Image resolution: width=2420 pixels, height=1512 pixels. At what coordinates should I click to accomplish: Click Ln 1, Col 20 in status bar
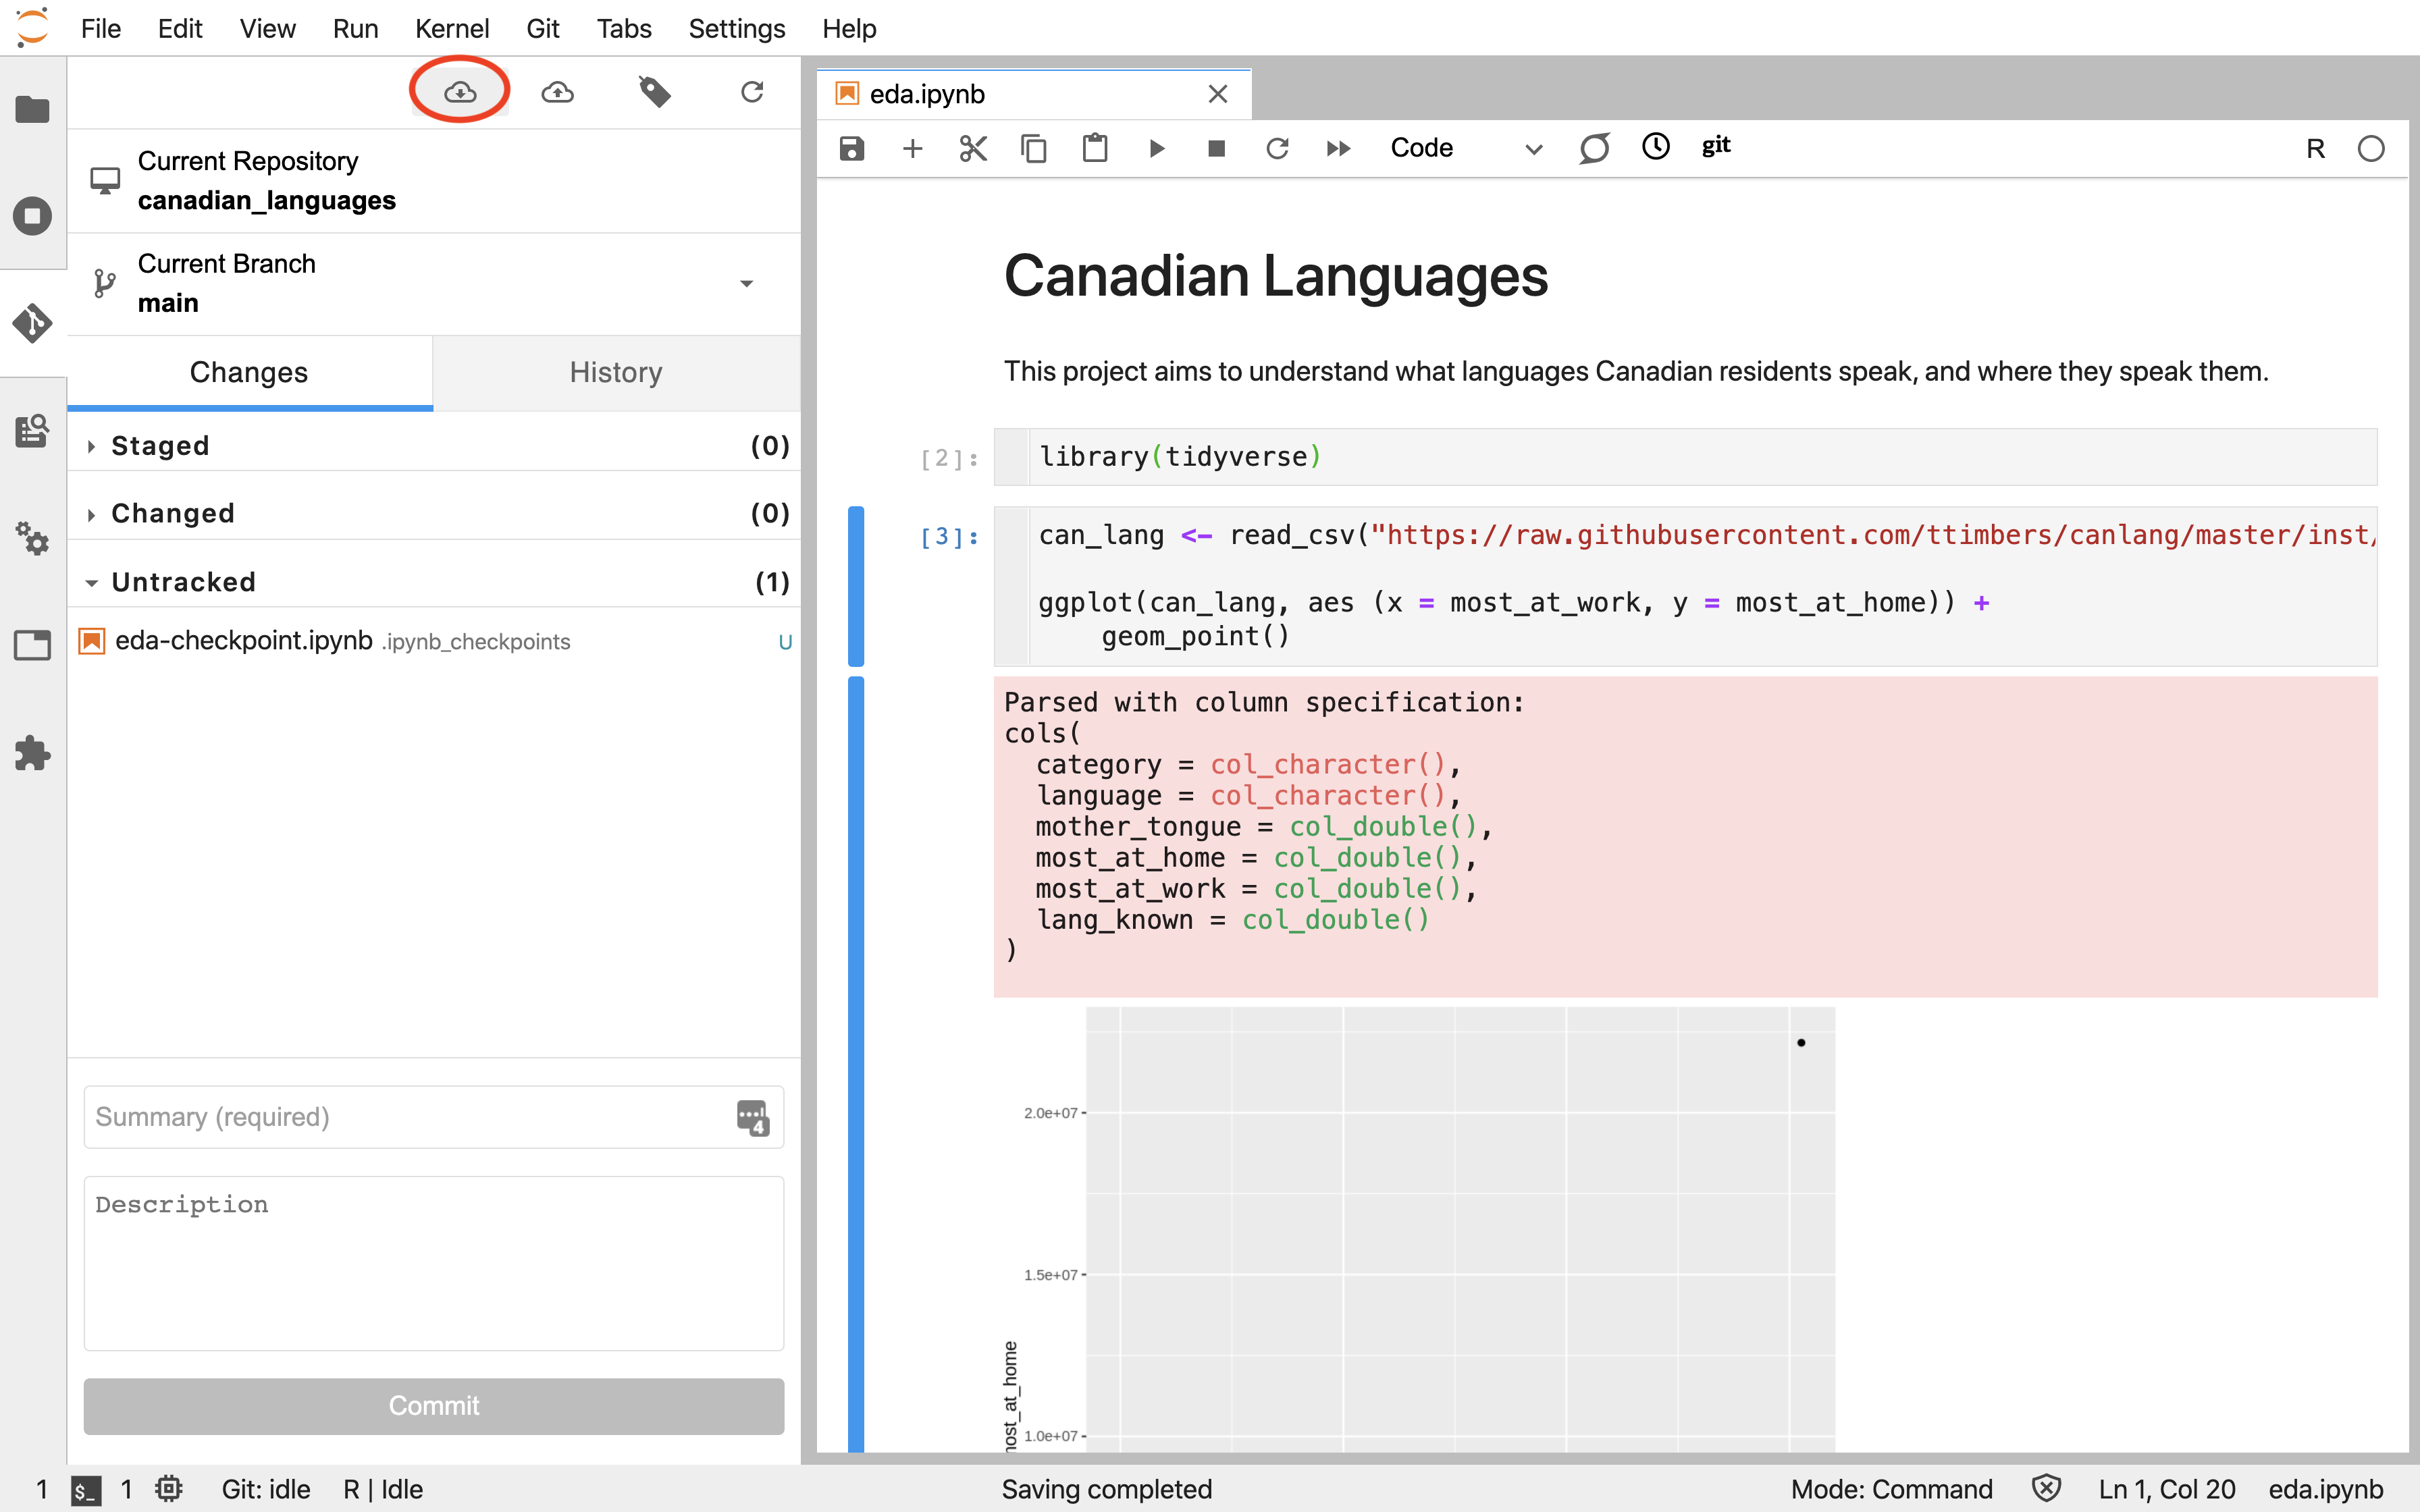2166,1489
